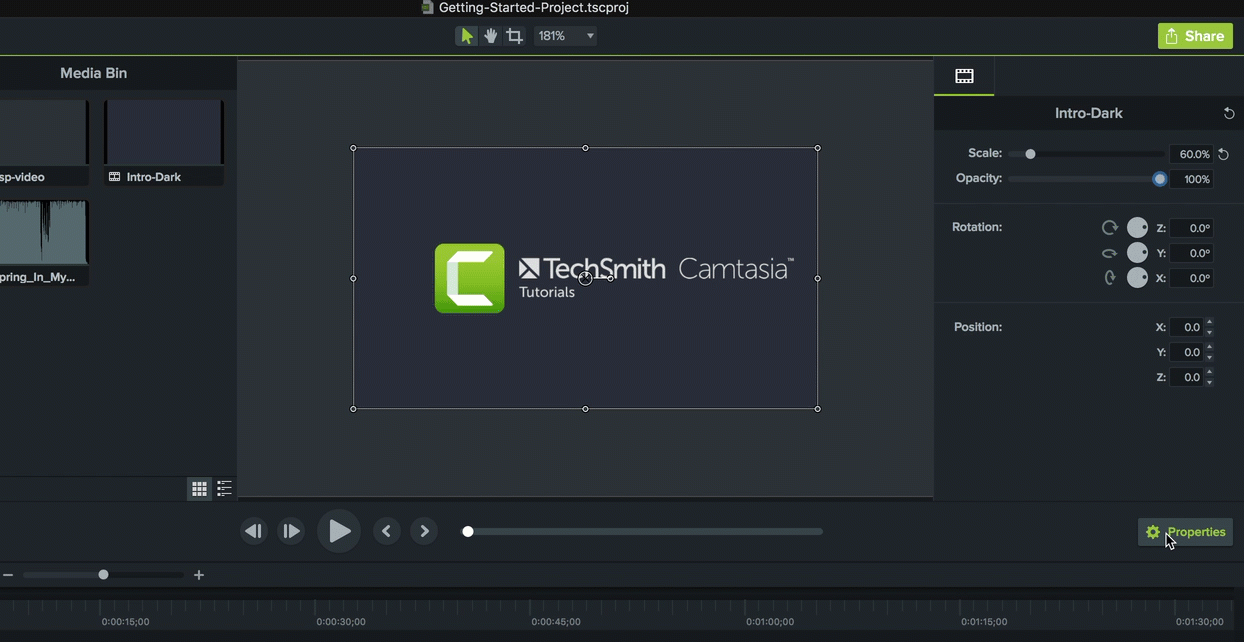Click the Position Z value field
This screenshot has width=1244, height=642.
click(1186, 377)
